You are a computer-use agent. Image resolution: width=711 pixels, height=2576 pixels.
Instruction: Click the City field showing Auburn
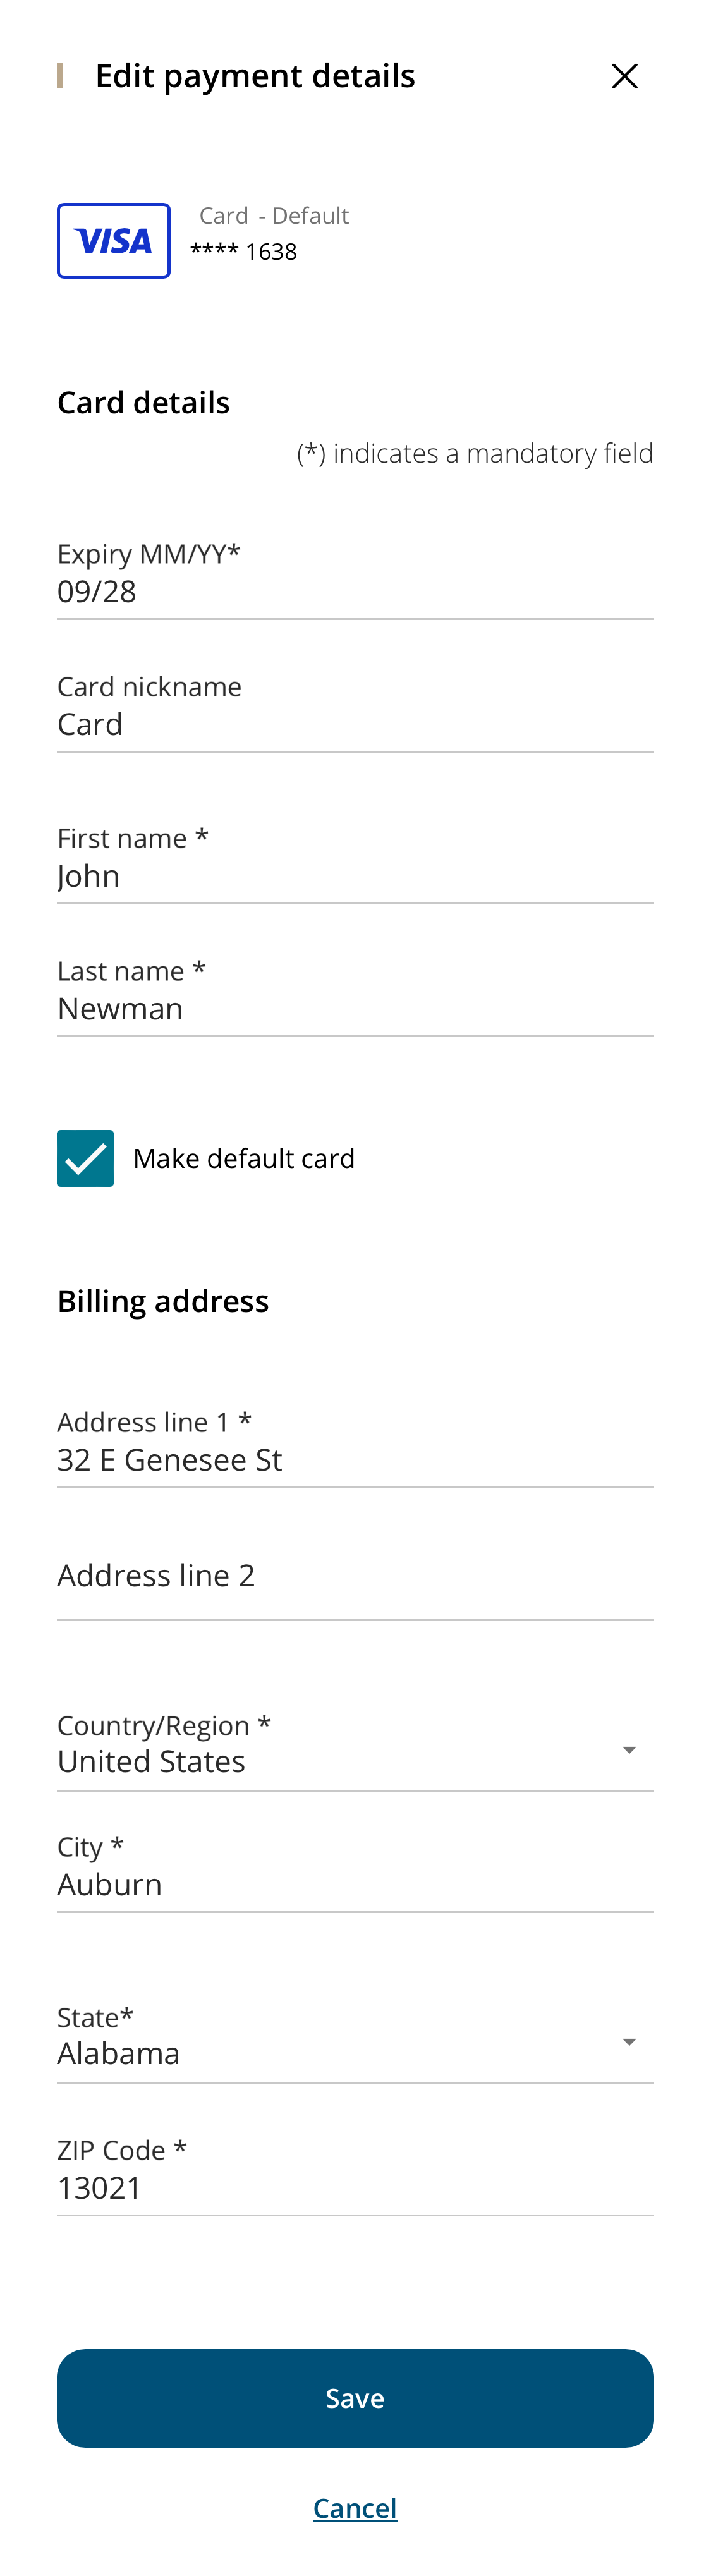click(355, 1885)
